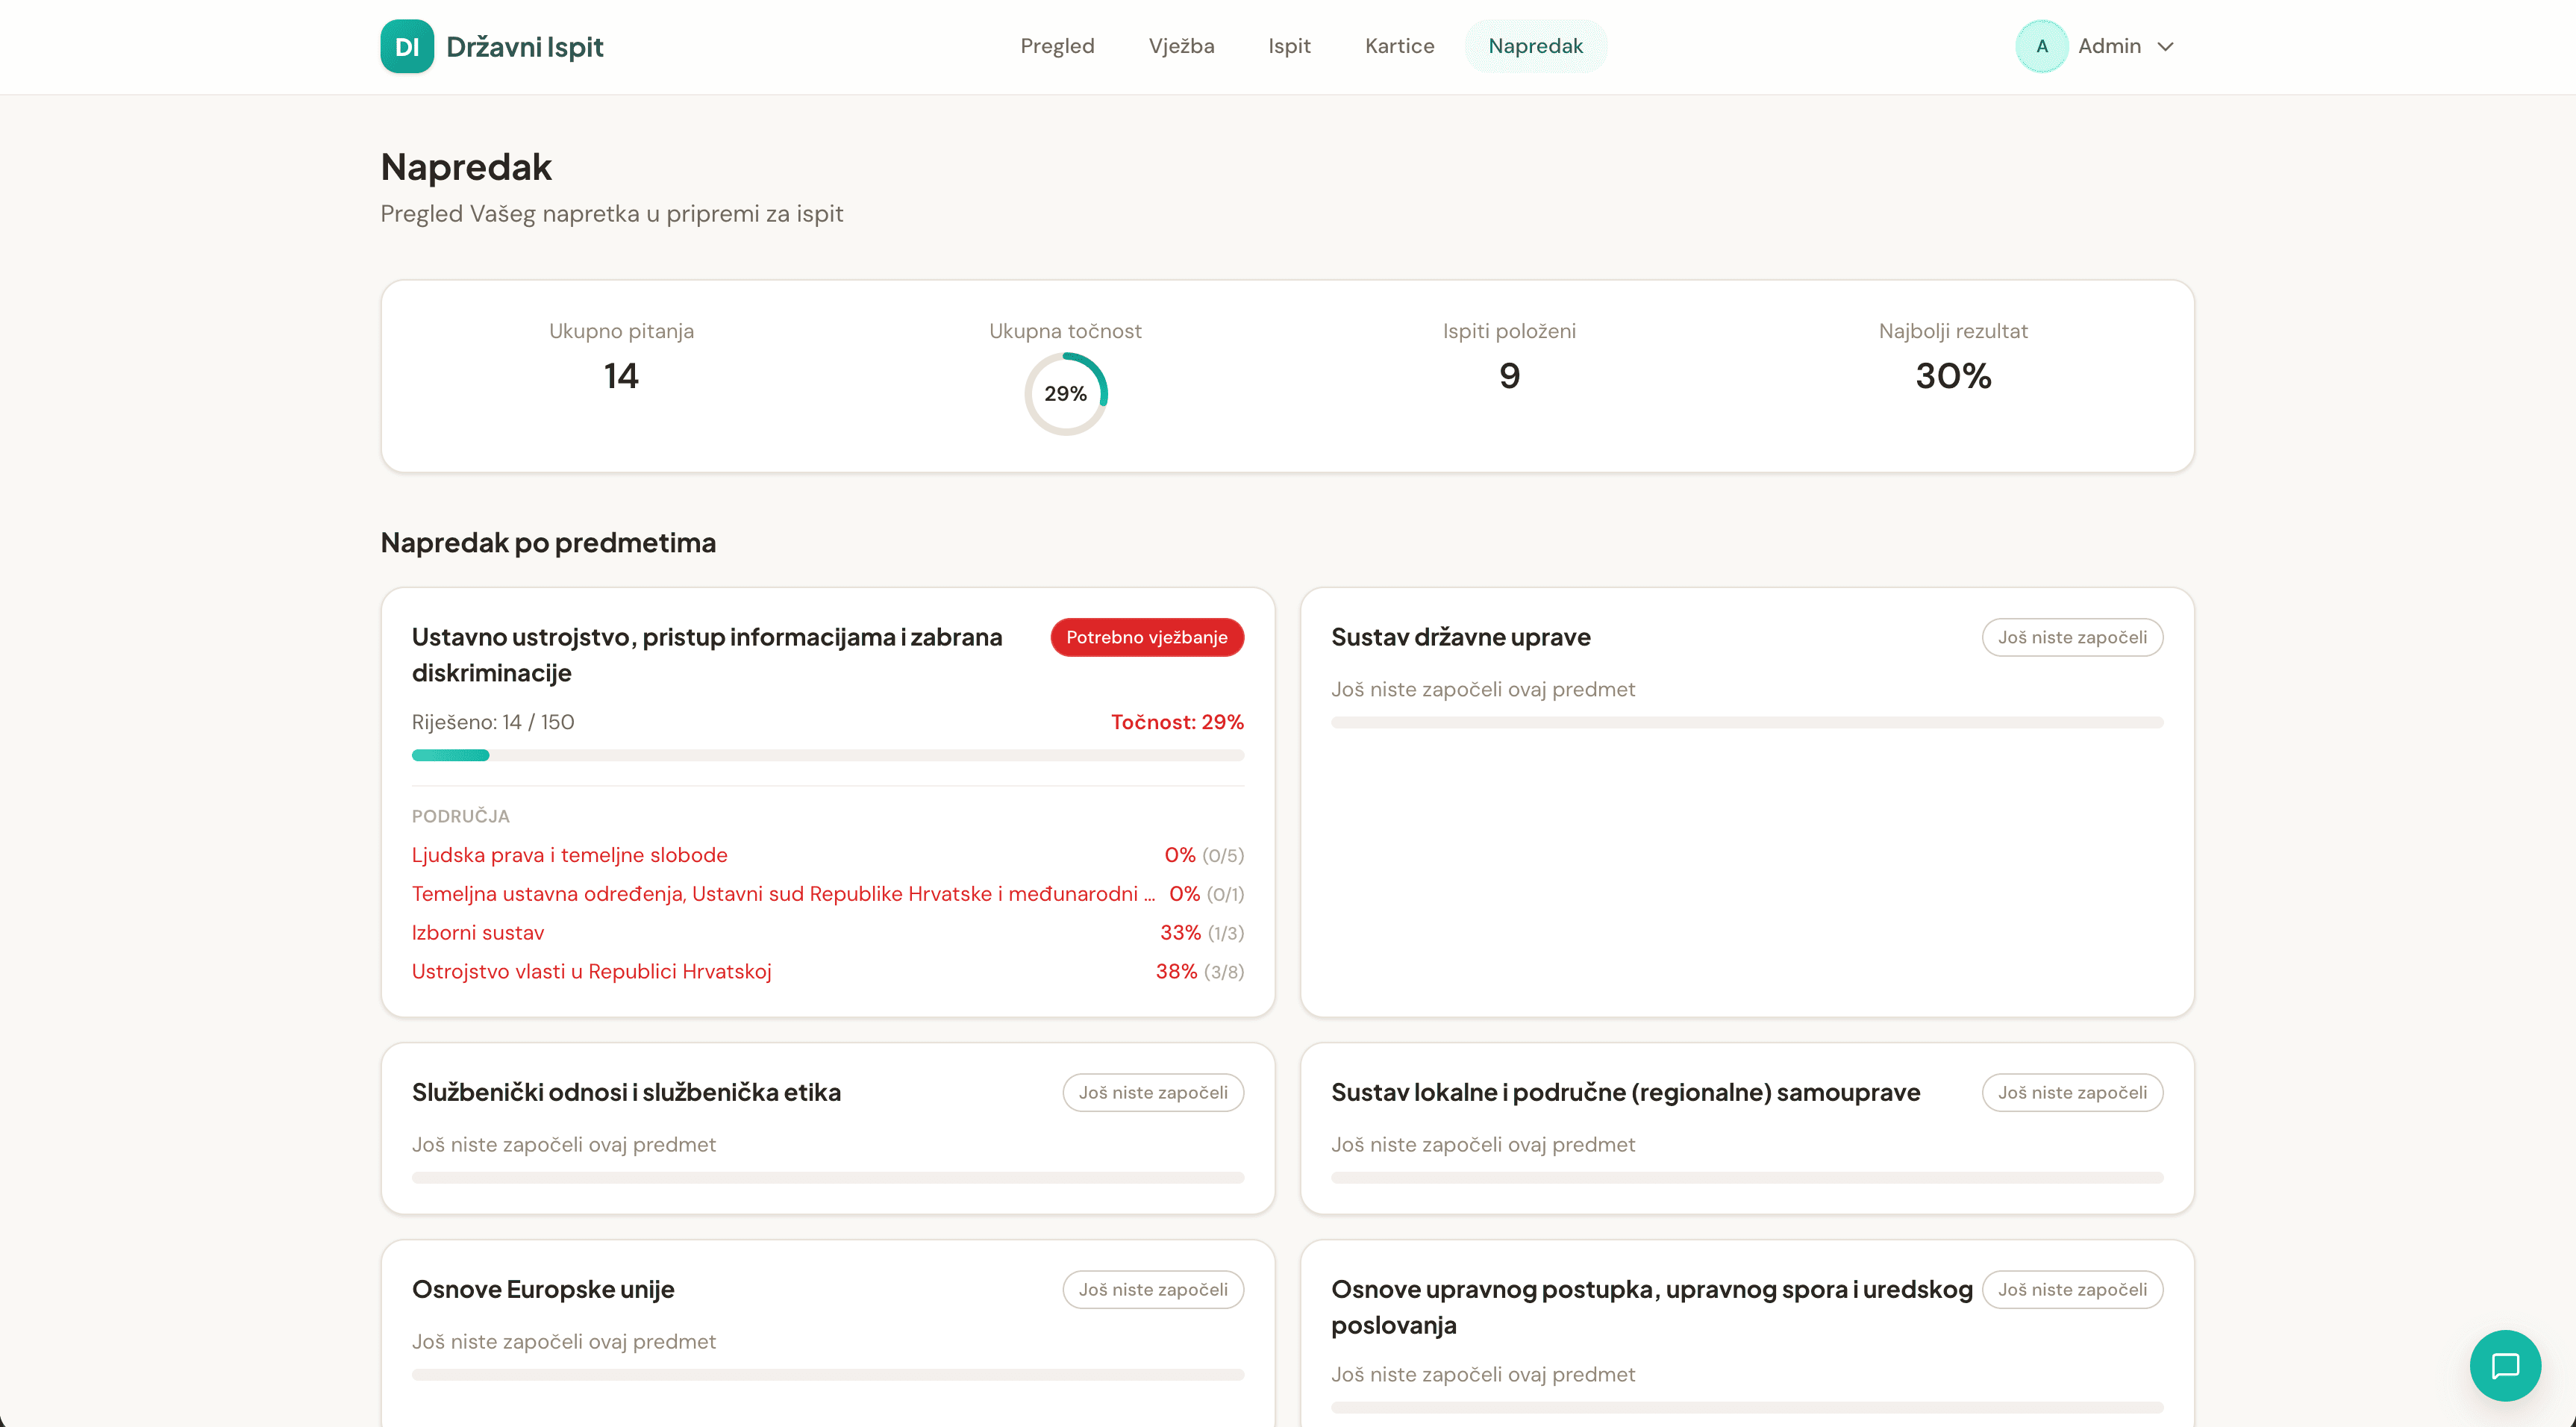Click the Državni Ispit brand title
This screenshot has width=2576, height=1427.
point(524,47)
